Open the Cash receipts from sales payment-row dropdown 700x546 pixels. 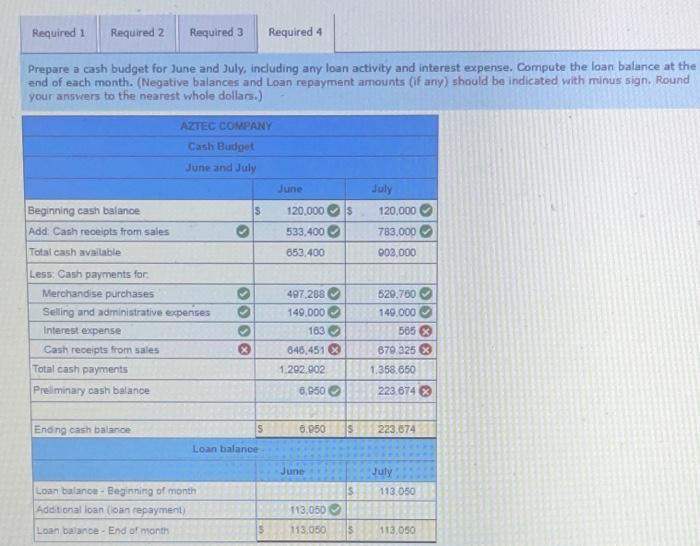pos(141,350)
